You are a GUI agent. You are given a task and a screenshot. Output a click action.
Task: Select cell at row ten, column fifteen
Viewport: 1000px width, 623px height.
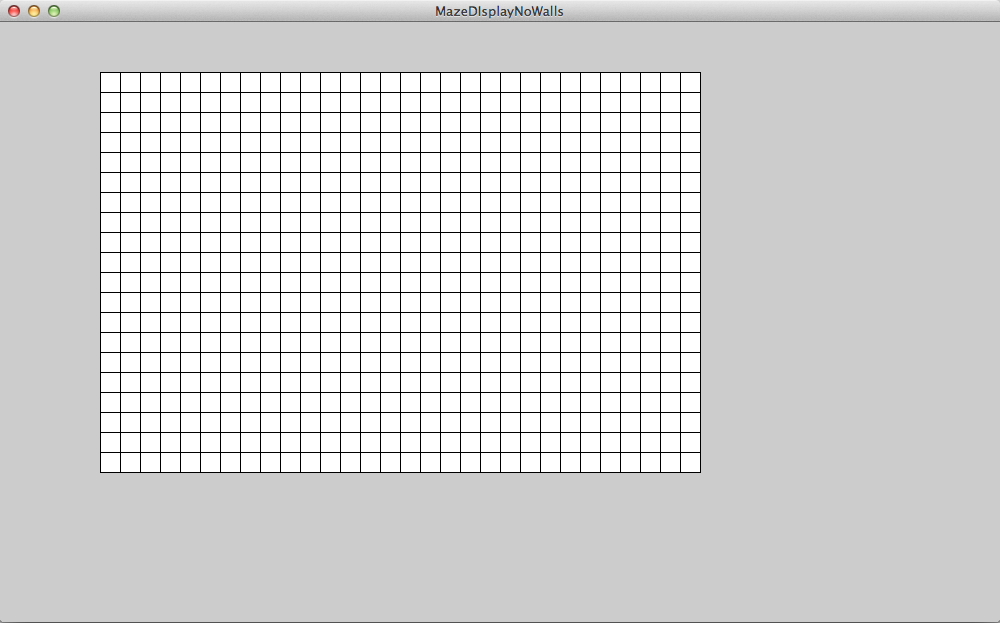tap(390, 262)
